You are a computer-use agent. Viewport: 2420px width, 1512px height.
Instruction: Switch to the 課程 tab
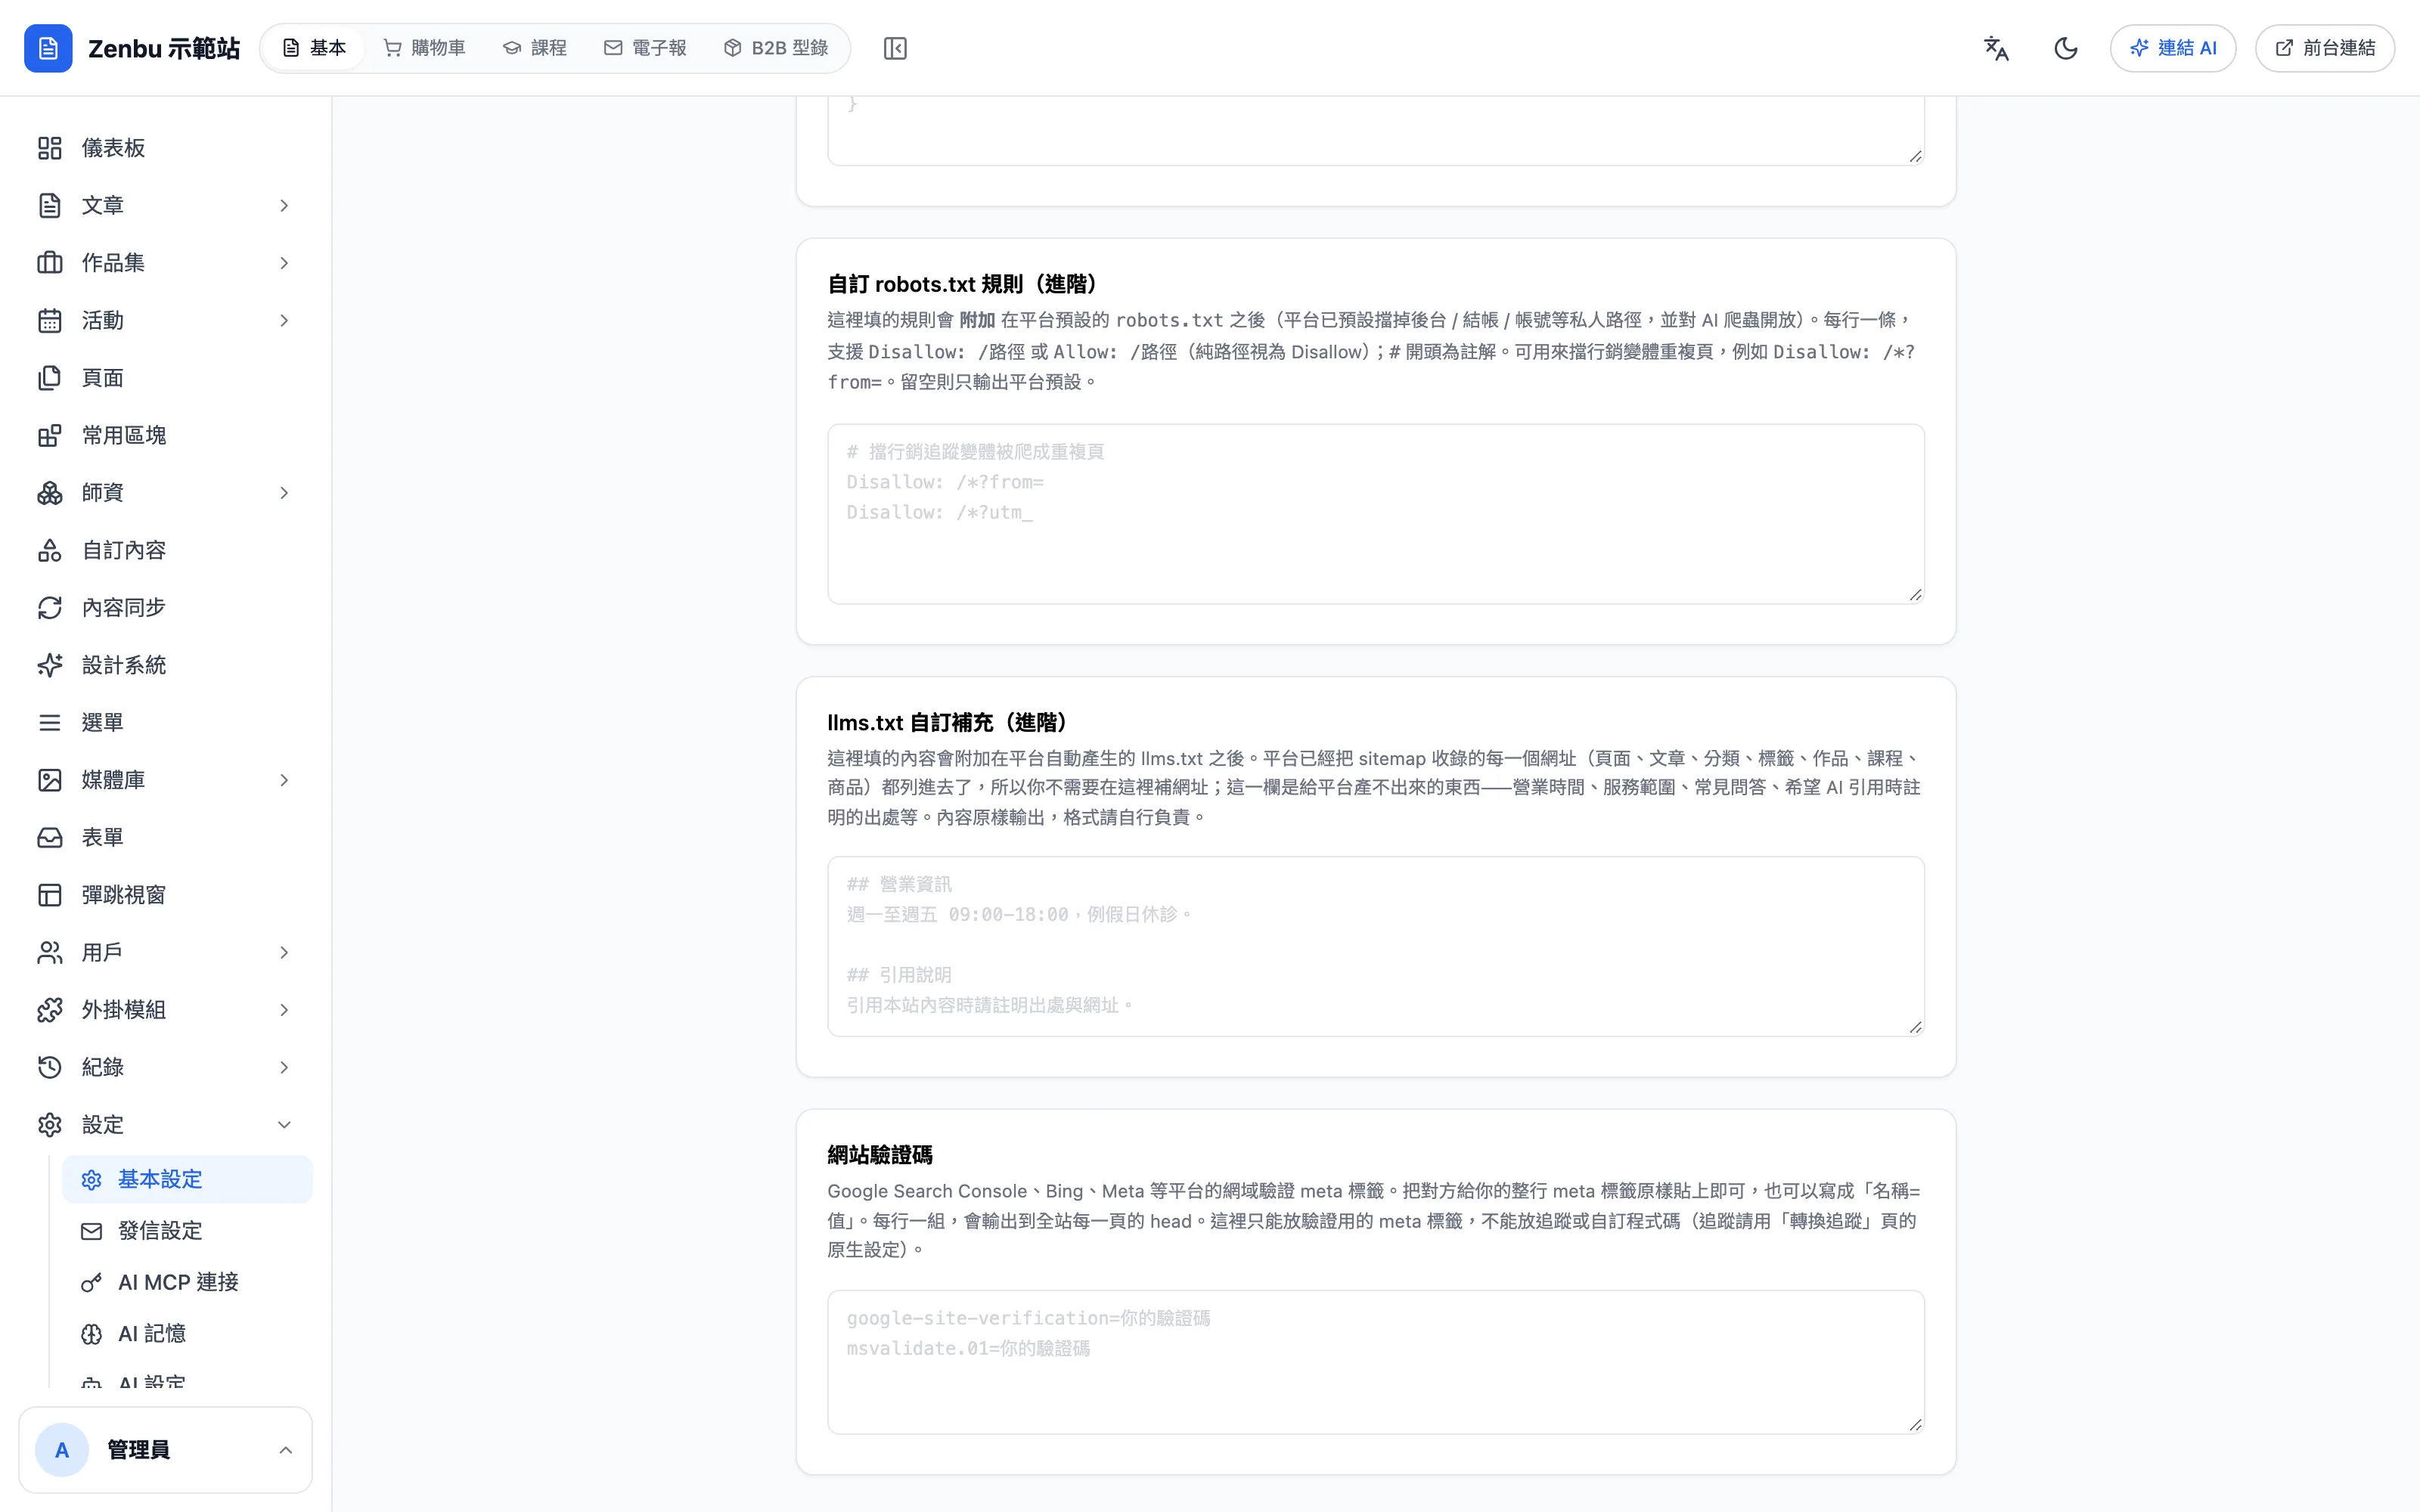(535, 48)
